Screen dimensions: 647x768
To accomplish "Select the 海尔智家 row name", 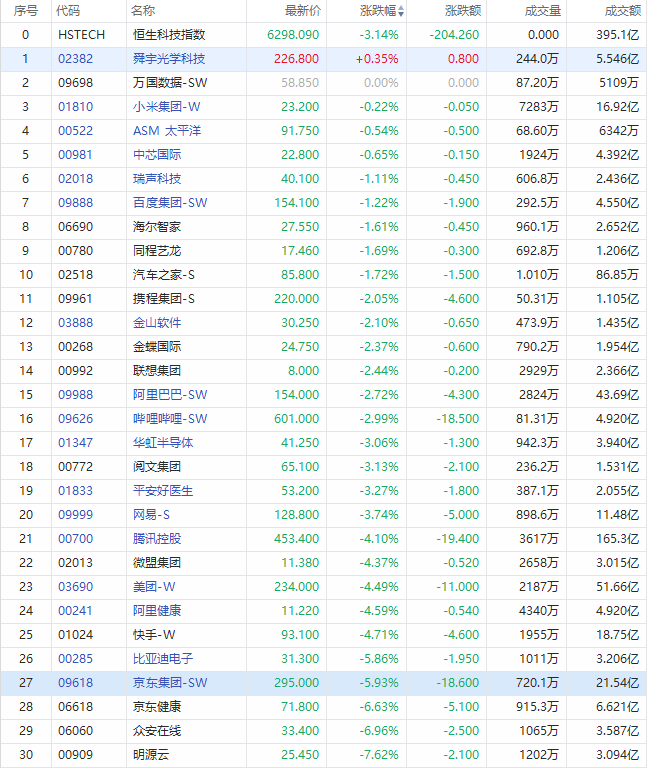I will coord(157,227).
